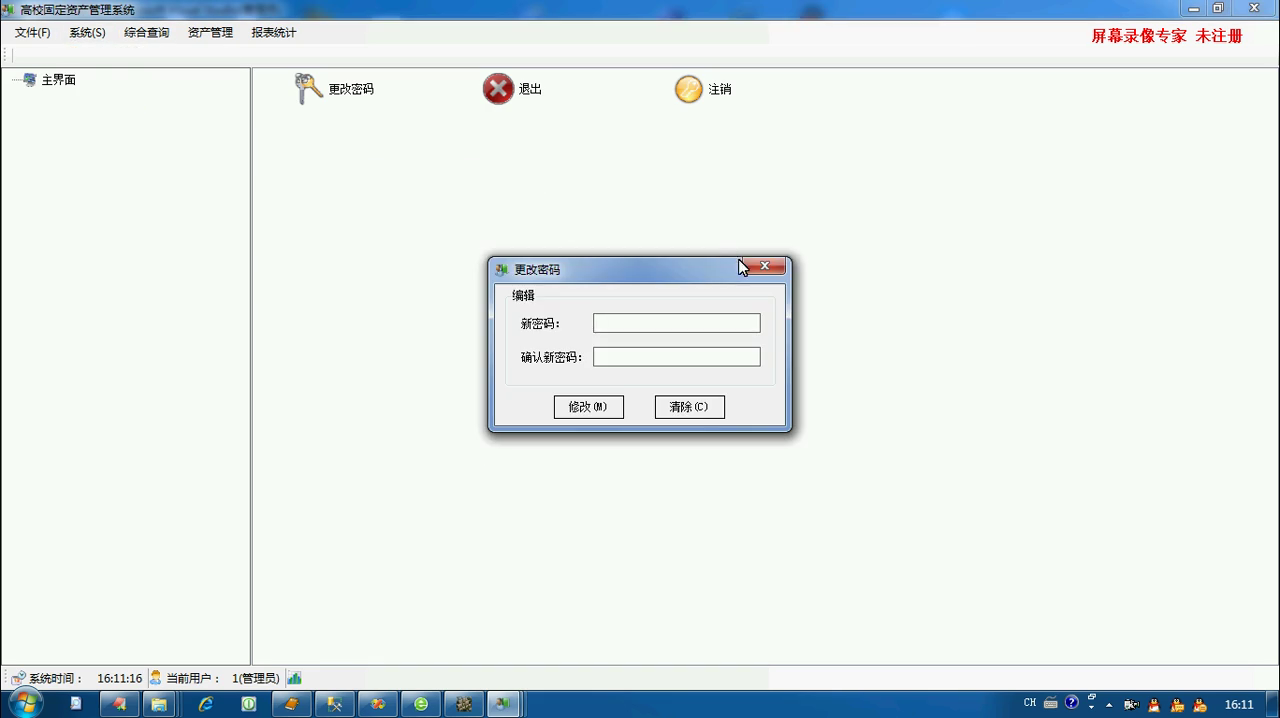Select the 主界面 tree node

58,80
